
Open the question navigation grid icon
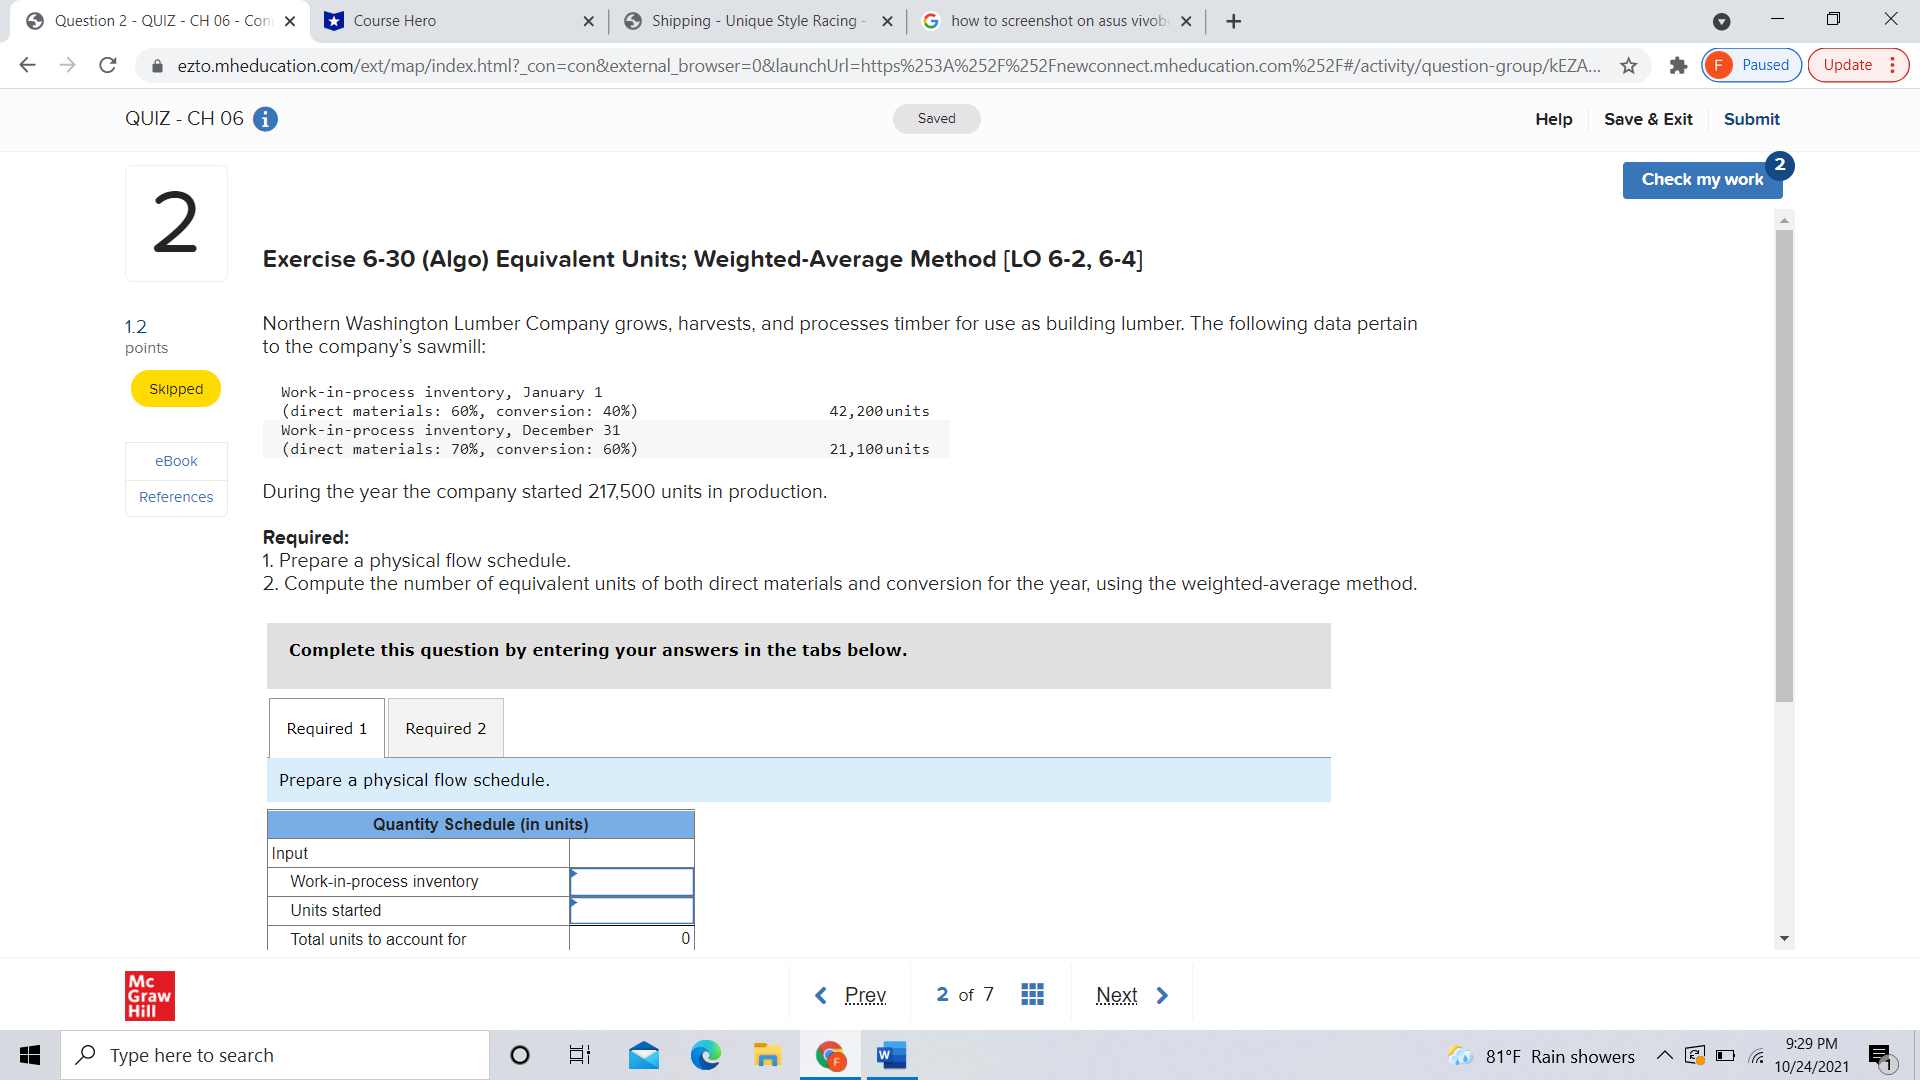point(1032,994)
